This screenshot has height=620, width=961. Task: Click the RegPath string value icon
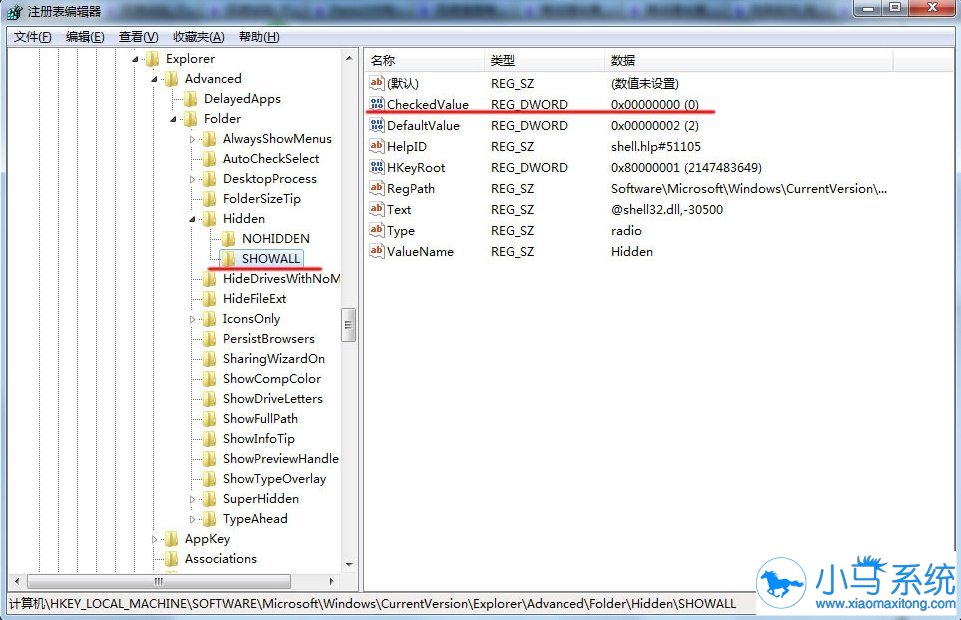click(x=377, y=188)
